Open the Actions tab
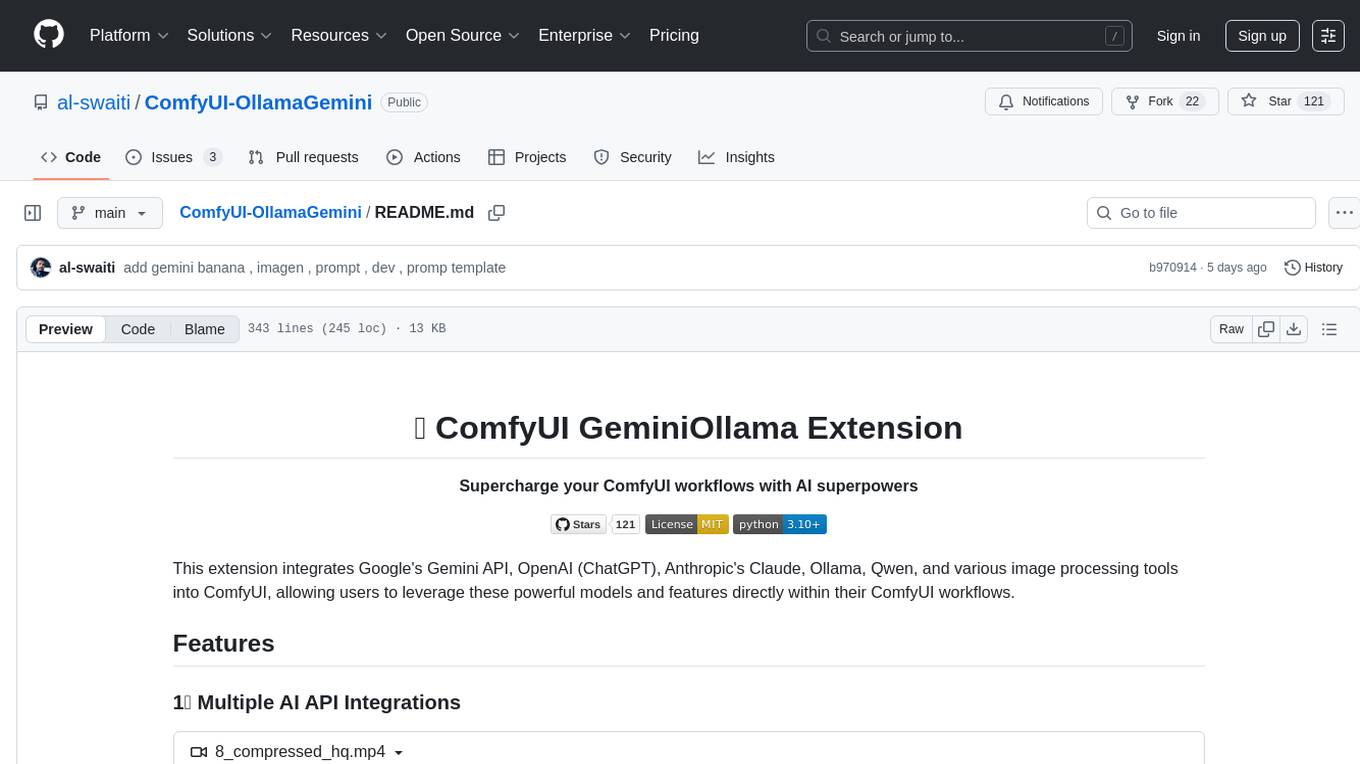Screen dimensions: 1360x764 click(423, 157)
